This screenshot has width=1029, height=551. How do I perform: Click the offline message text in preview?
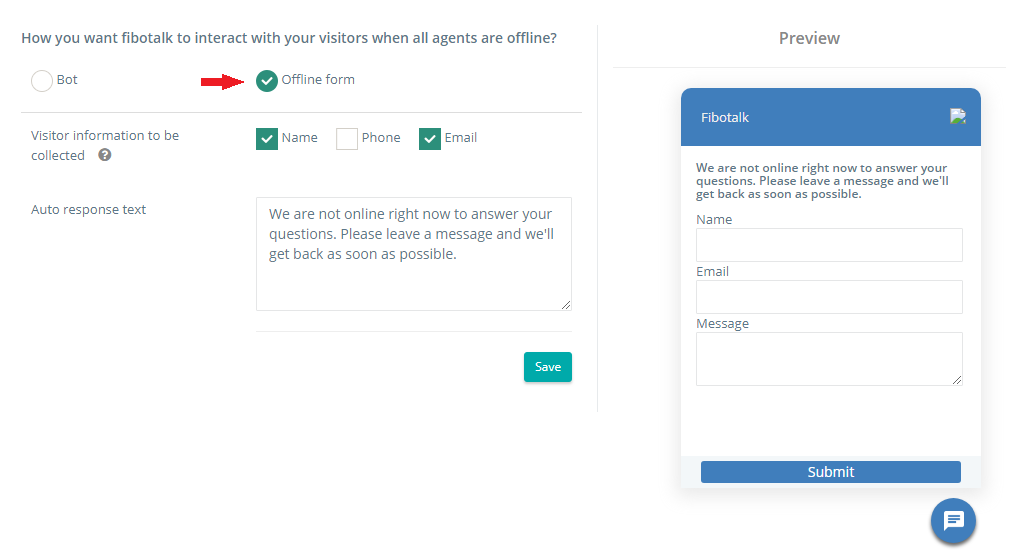point(822,181)
